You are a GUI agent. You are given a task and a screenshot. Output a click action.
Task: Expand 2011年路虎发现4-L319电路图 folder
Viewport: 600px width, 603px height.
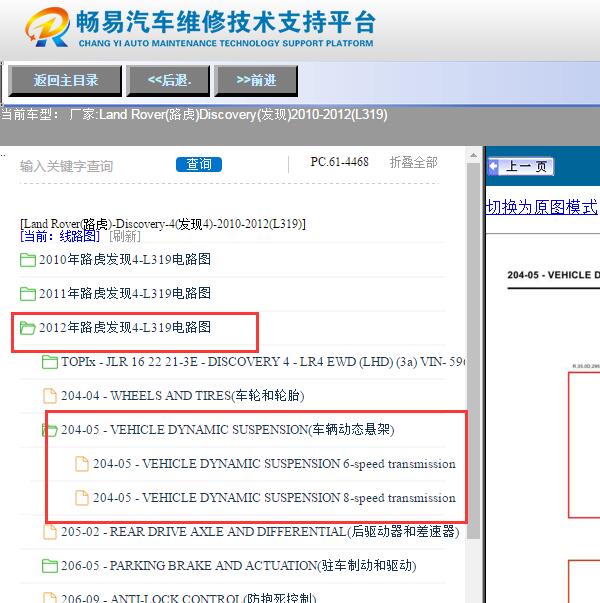[125, 293]
